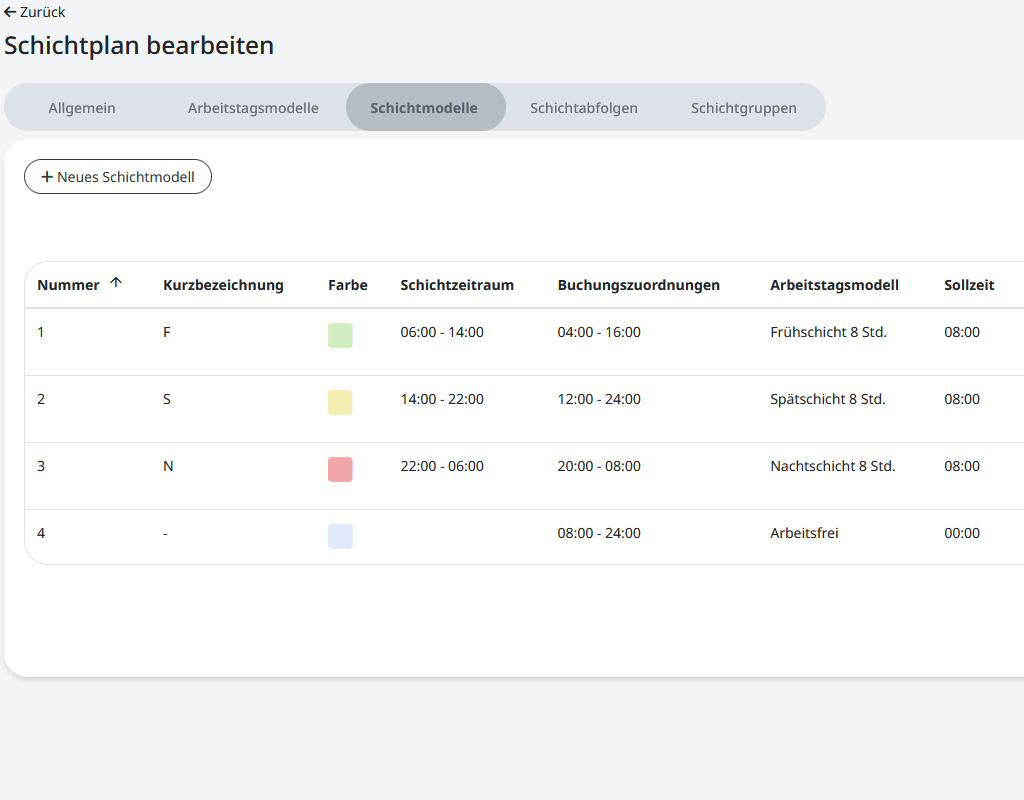The width and height of the screenshot is (1024, 800).
Task: Click the yellow color swatch for shift S
Action: (x=340, y=402)
